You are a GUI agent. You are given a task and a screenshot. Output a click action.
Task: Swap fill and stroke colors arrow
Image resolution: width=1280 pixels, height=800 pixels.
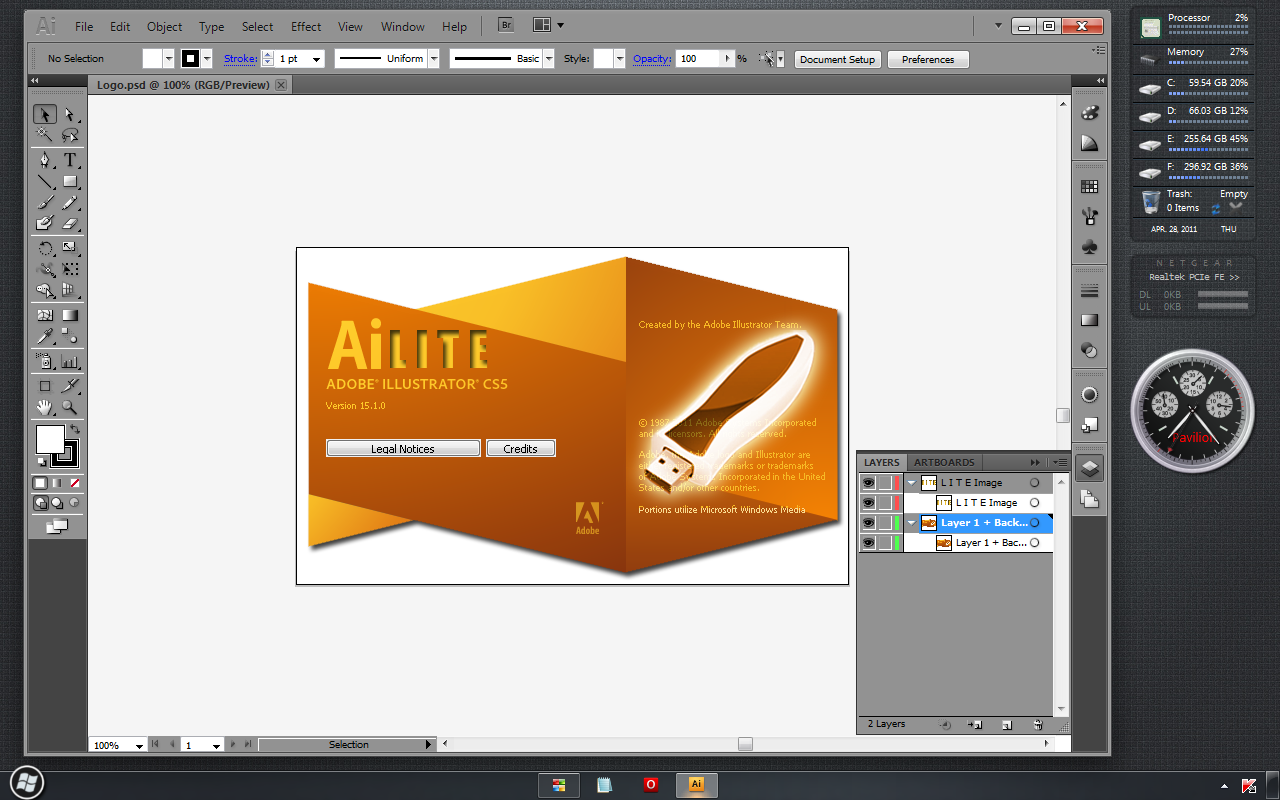74,428
